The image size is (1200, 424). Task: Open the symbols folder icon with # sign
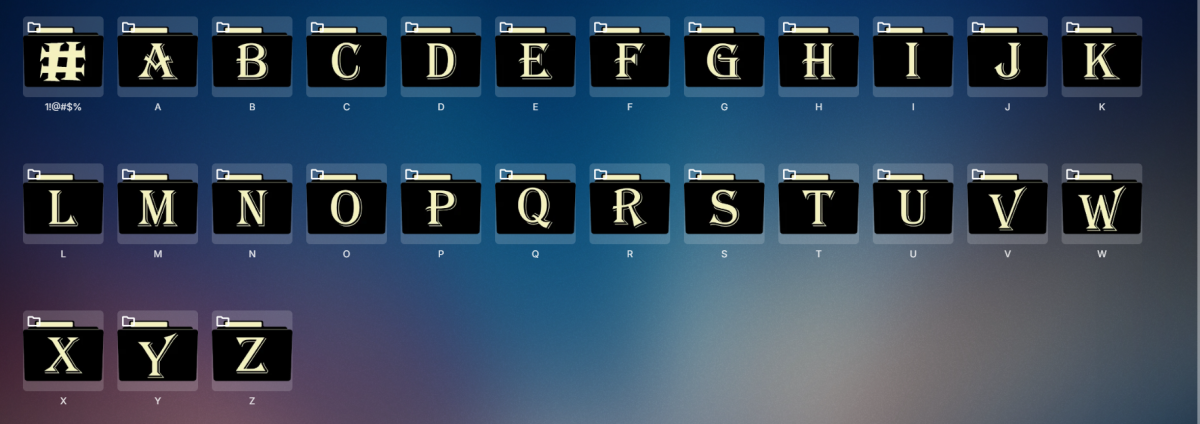(63, 56)
